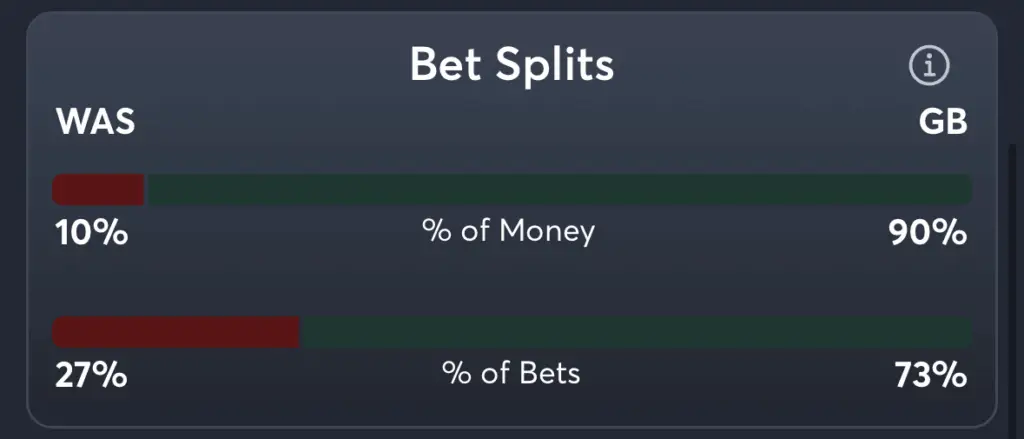The width and height of the screenshot is (1024, 439).
Task: Click divider between red and green money bar
Action: tap(146, 189)
